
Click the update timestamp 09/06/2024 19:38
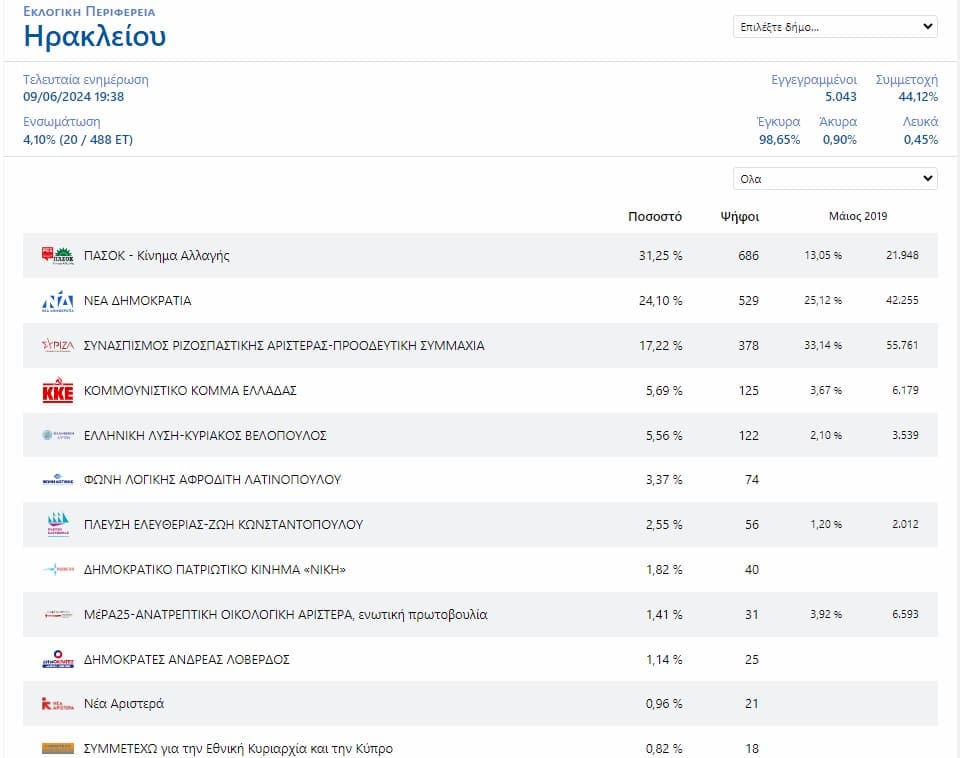73,97
